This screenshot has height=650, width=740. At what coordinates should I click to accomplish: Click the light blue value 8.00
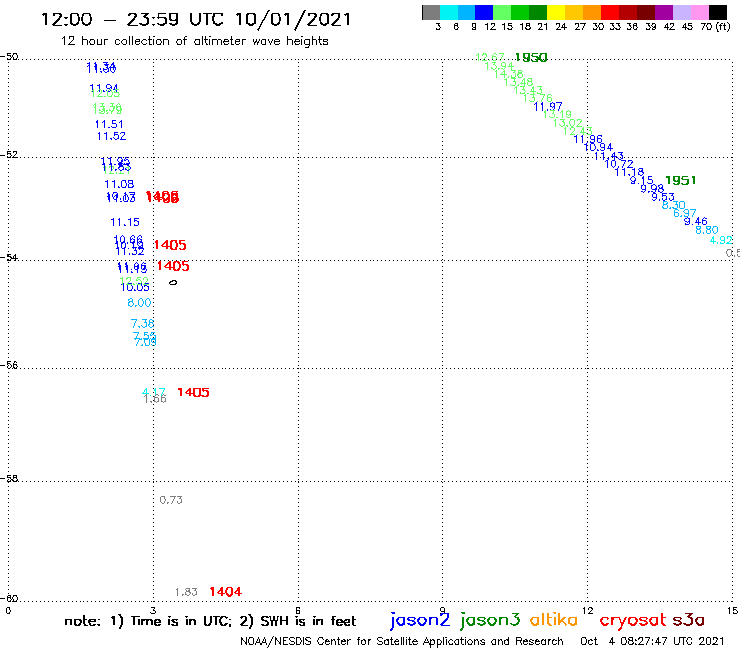(139, 303)
